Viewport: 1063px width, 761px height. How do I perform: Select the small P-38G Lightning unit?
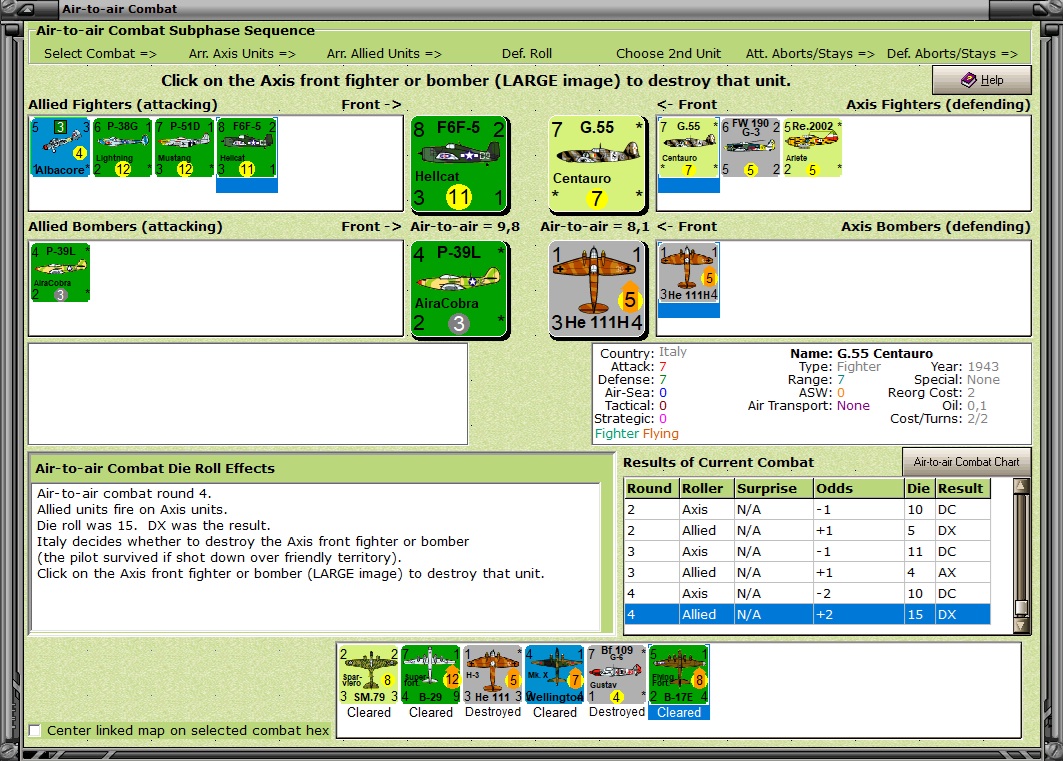pyautogui.click(x=123, y=147)
